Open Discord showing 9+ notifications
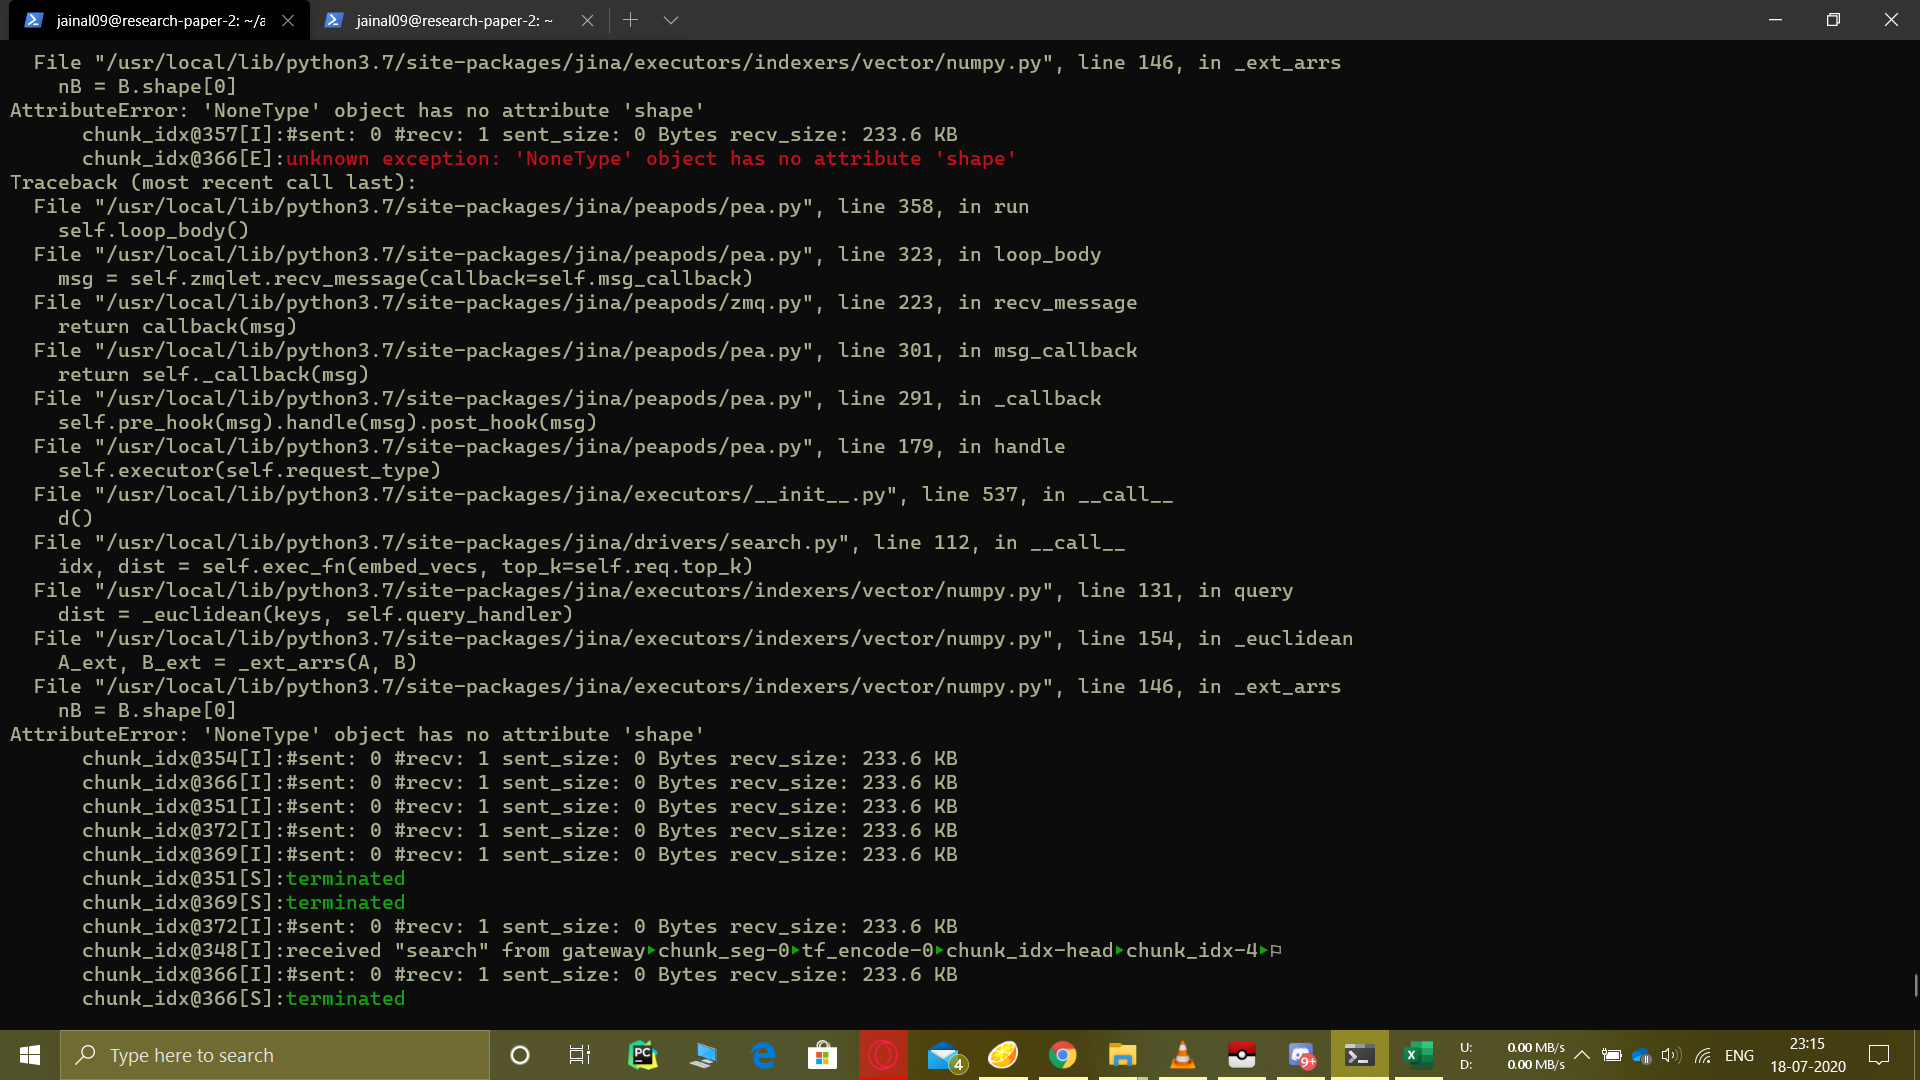The image size is (1920, 1080). tap(1302, 1055)
